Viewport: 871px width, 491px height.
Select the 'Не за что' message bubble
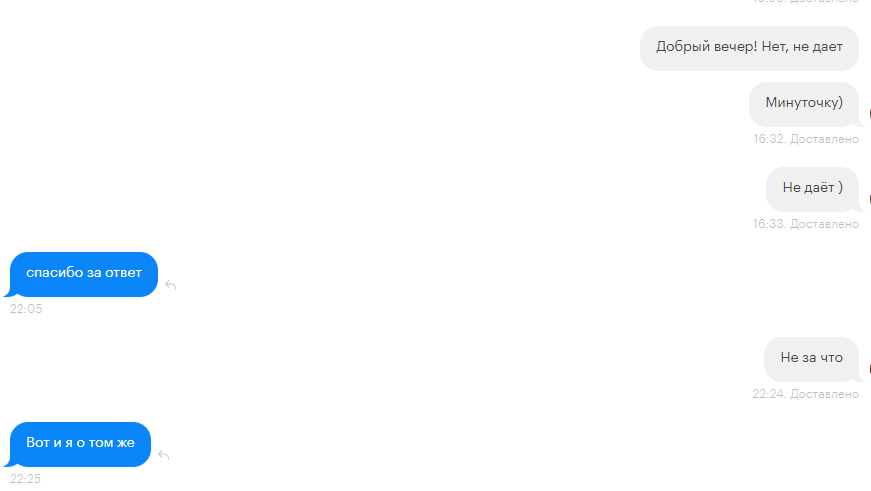[x=812, y=359]
